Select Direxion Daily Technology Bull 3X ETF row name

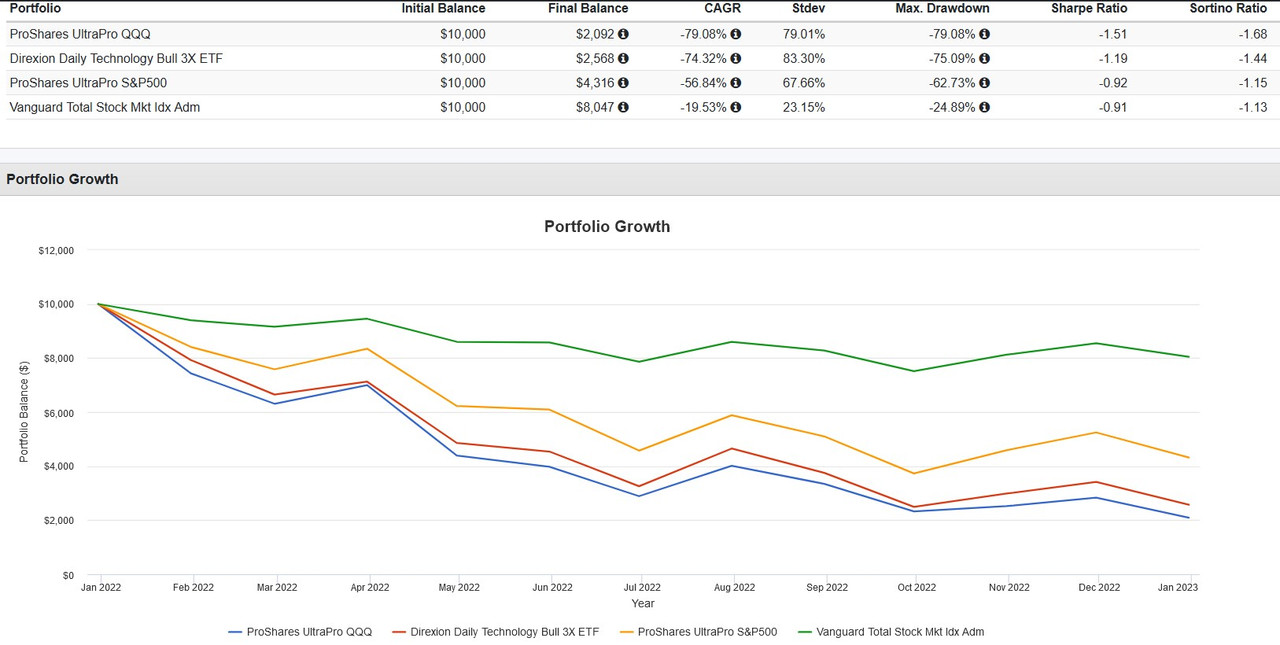(116, 59)
